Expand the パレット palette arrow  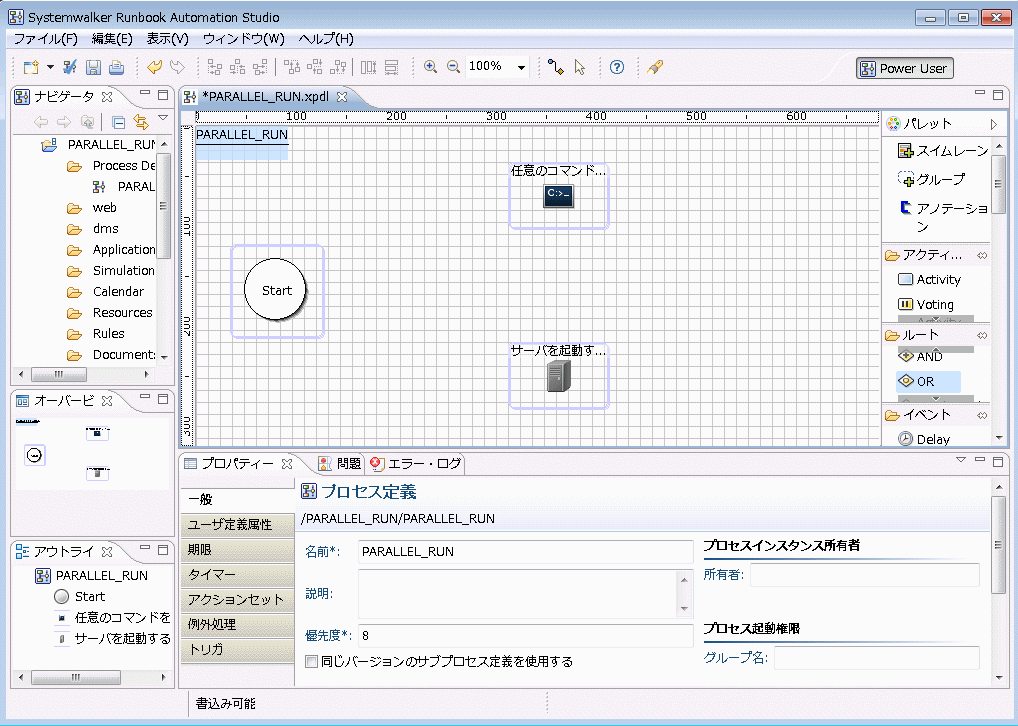coord(993,124)
